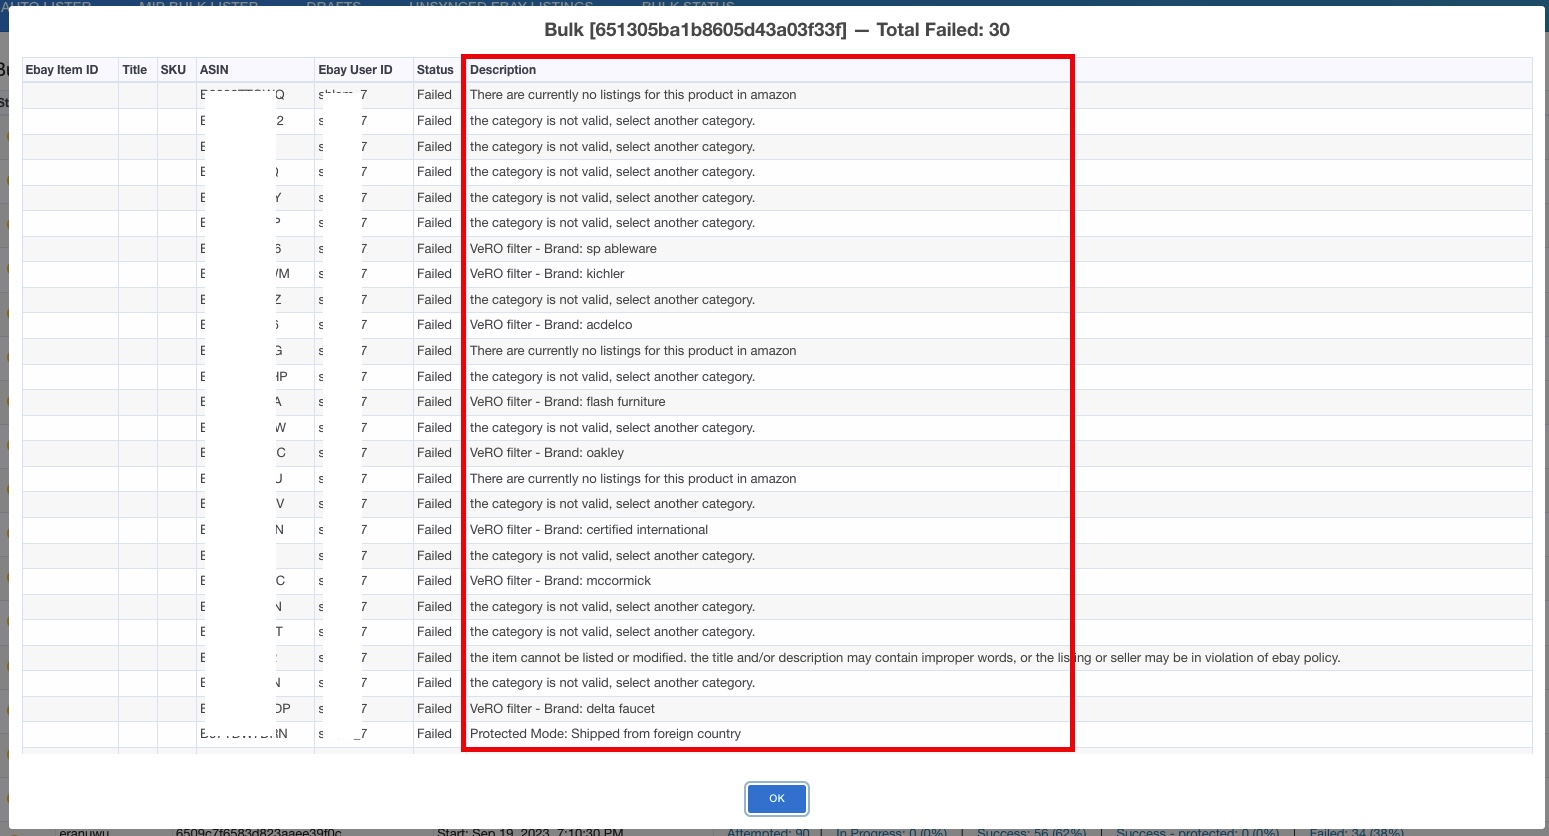Click the certified international VeRO description
This screenshot has width=1549, height=836.
[x=588, y=530]
